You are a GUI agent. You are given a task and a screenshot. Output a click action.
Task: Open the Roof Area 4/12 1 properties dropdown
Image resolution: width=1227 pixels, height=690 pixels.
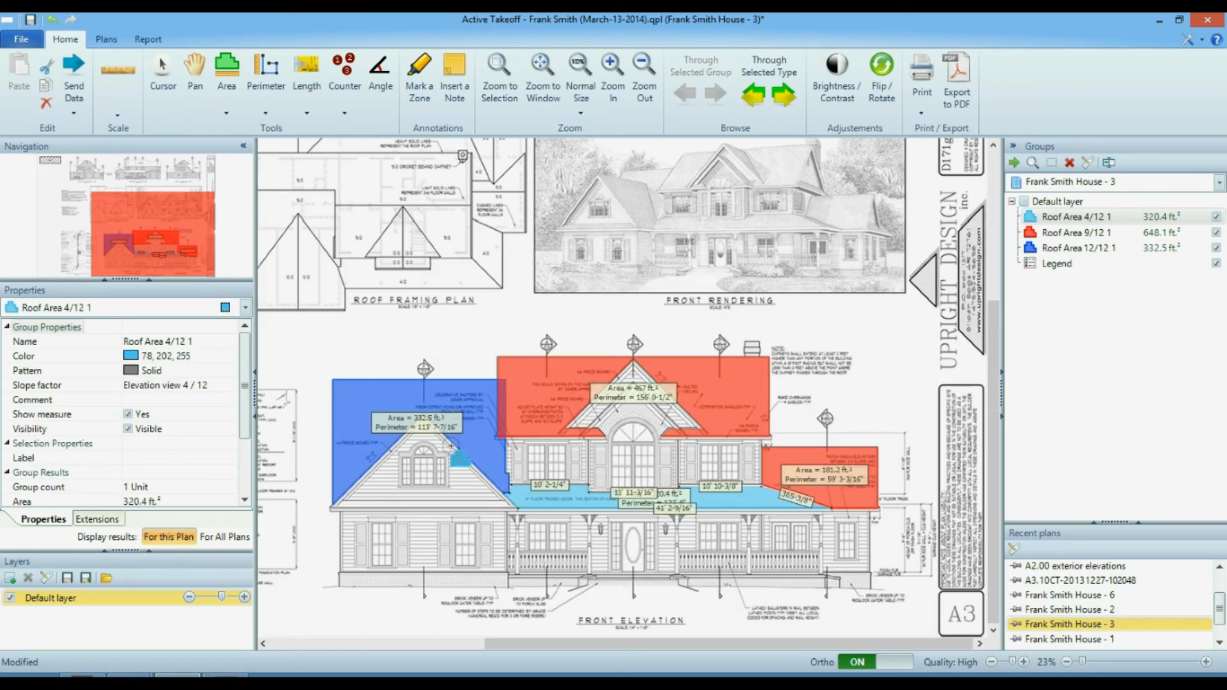(245, 308)
